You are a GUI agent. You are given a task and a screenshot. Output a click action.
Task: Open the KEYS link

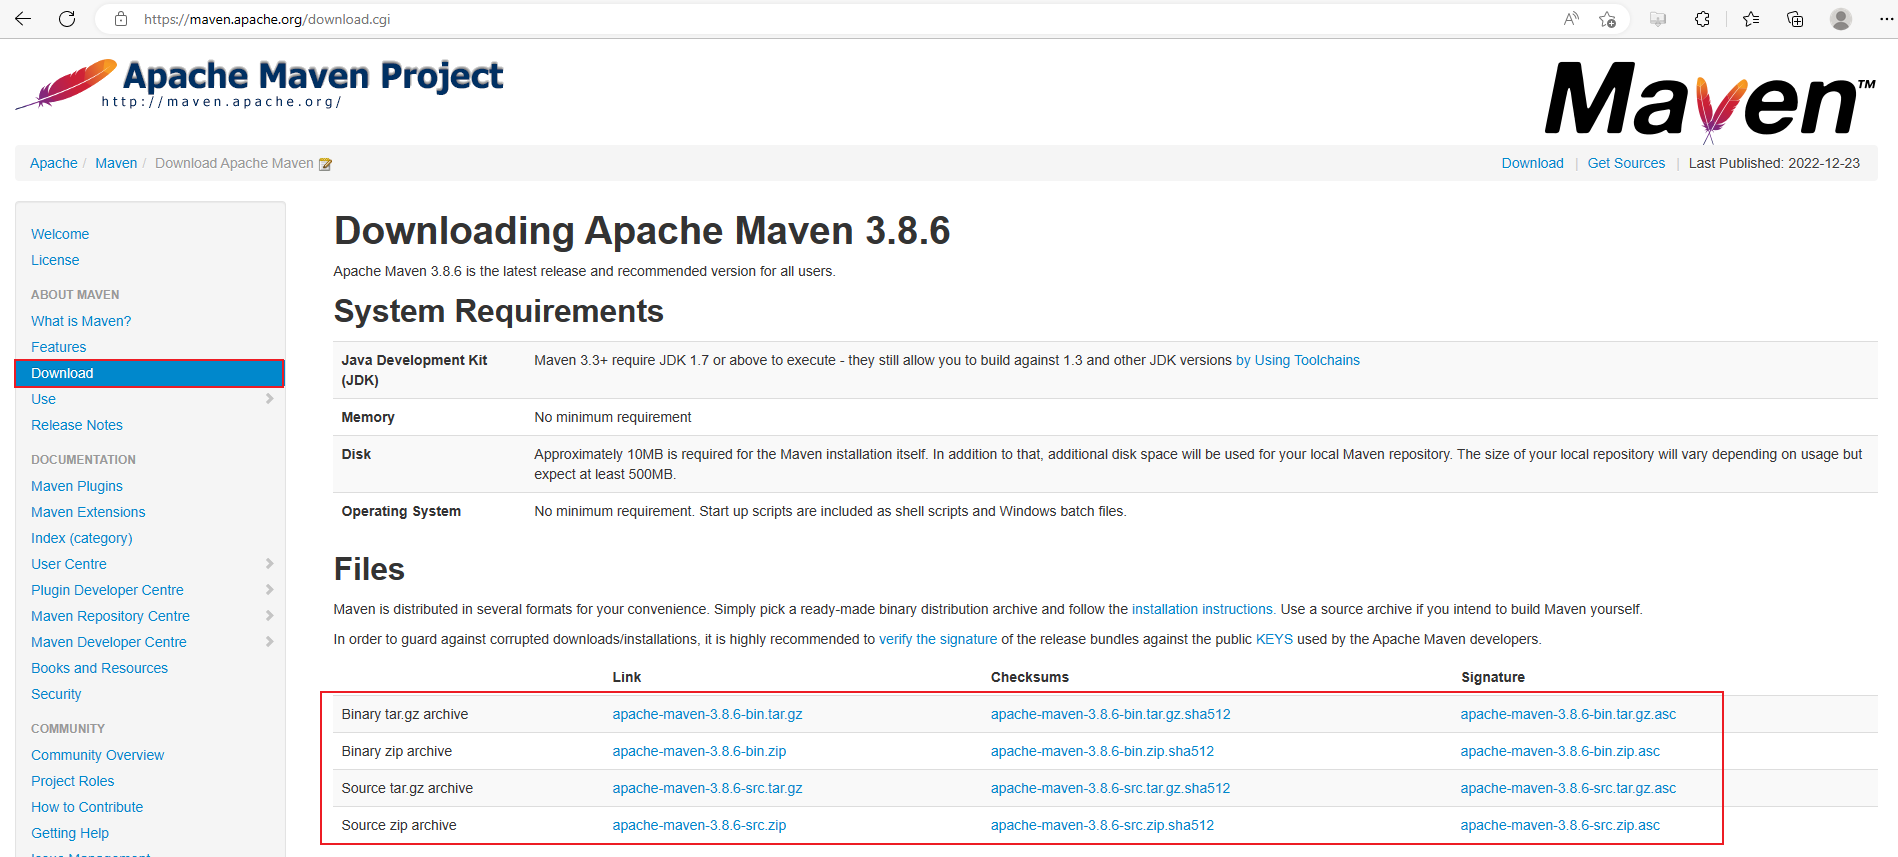point(1274,639)
